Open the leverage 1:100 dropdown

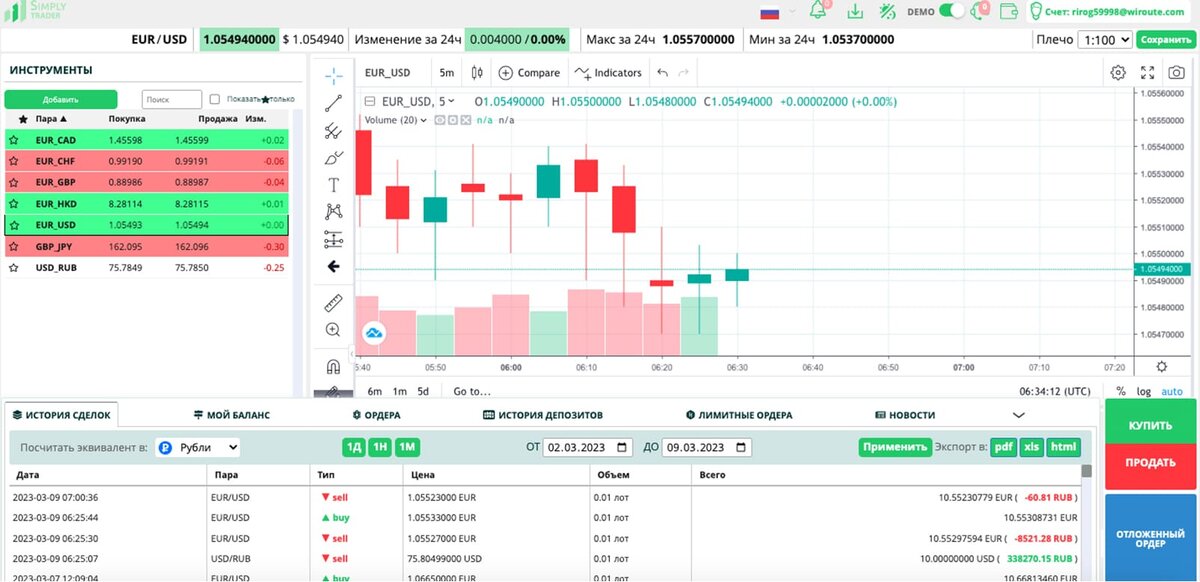point(1104,40)
